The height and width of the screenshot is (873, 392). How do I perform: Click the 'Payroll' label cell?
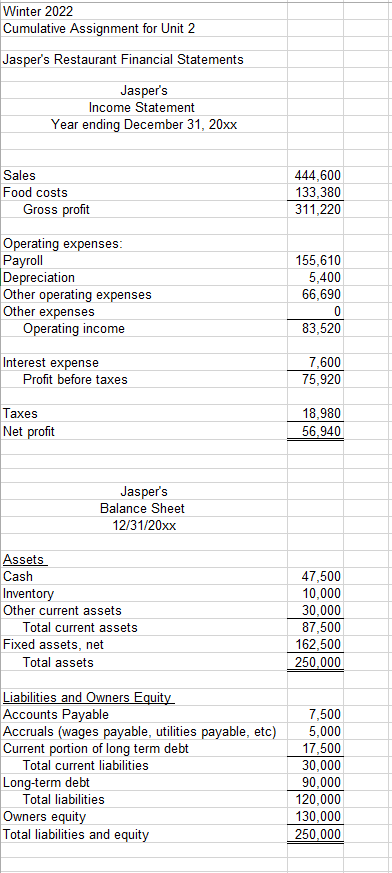tap(144, 261)
